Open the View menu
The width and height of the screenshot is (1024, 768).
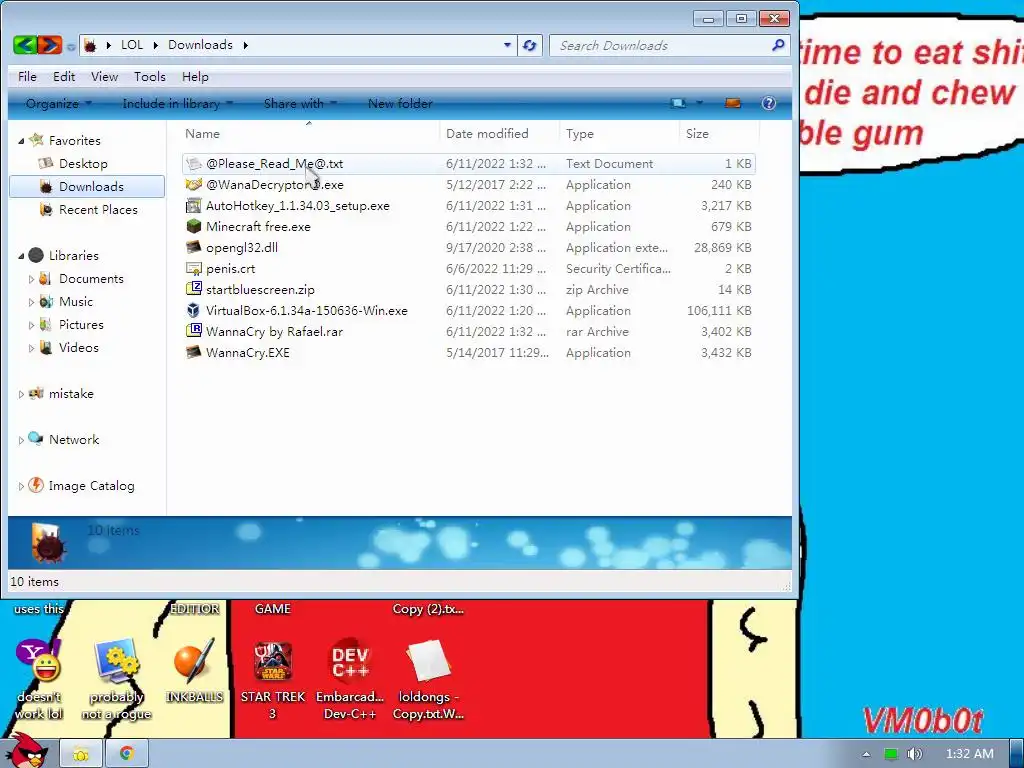tap(104, 76)
